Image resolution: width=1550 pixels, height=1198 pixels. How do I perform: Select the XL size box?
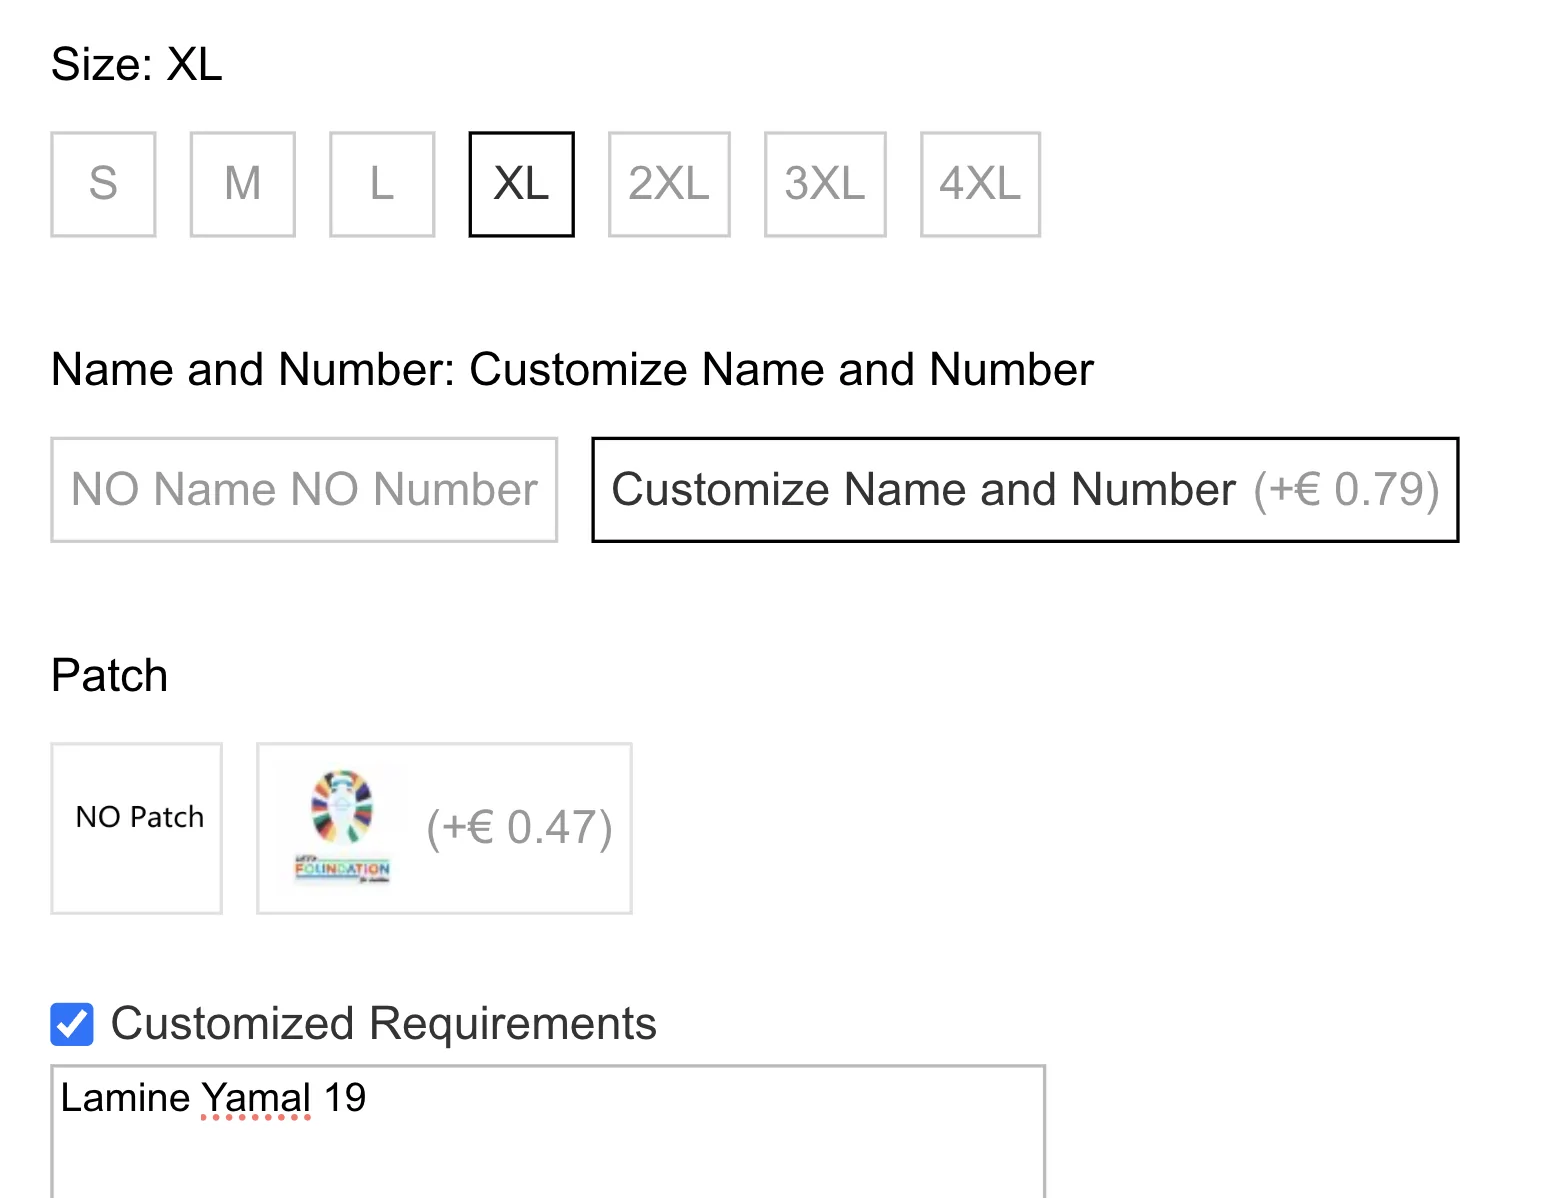click(x=521, y=184)
